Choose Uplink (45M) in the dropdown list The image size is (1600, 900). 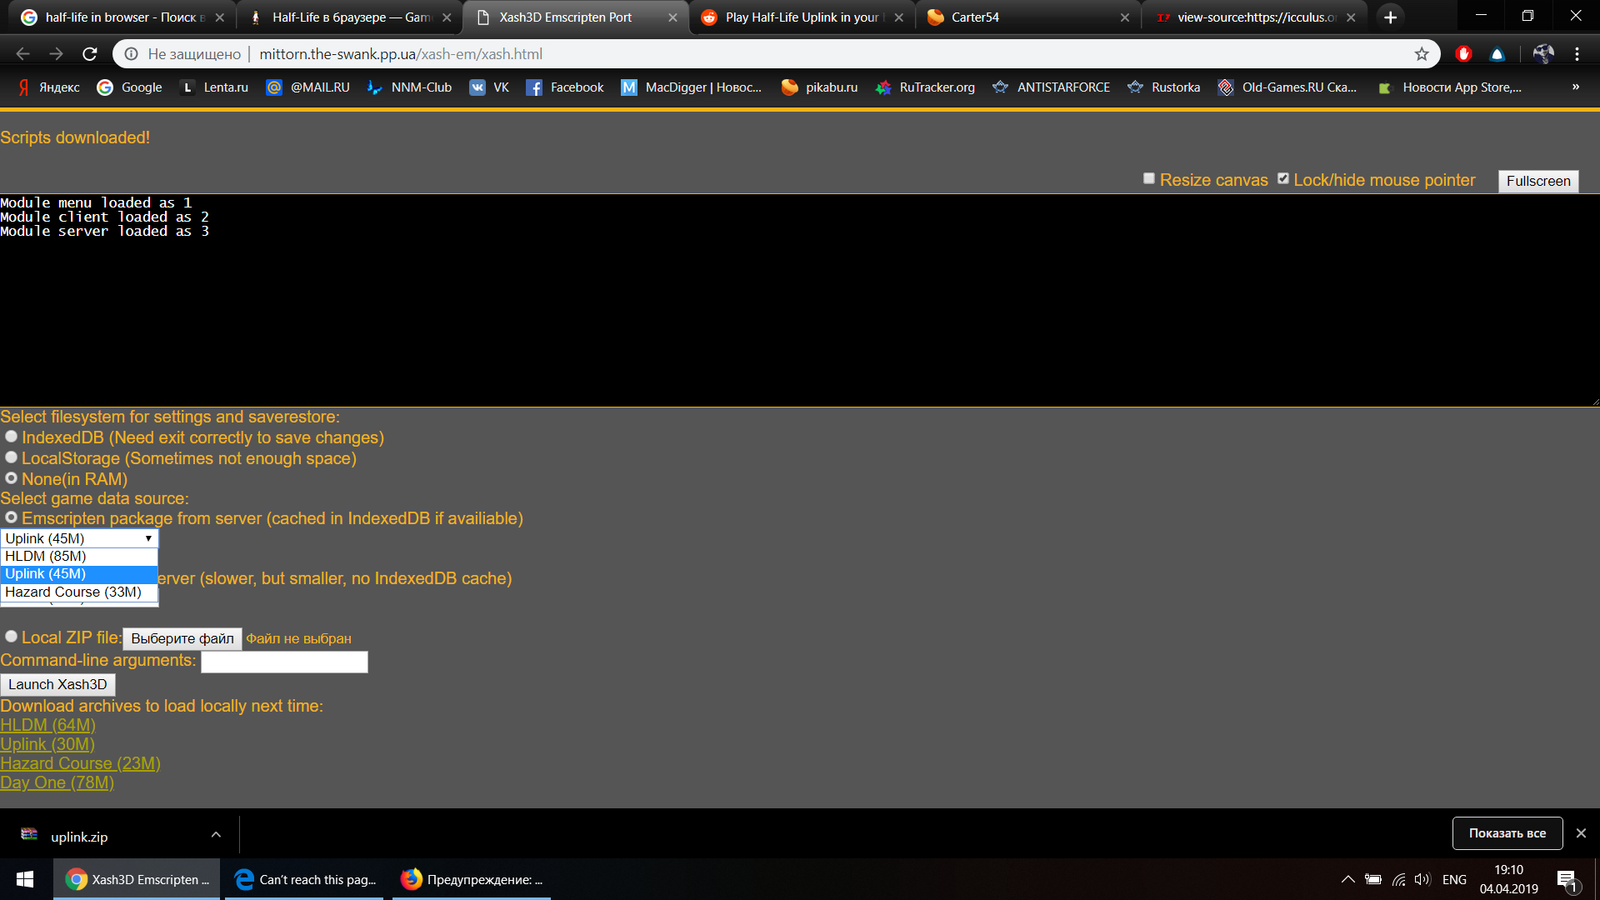(79, 574)
